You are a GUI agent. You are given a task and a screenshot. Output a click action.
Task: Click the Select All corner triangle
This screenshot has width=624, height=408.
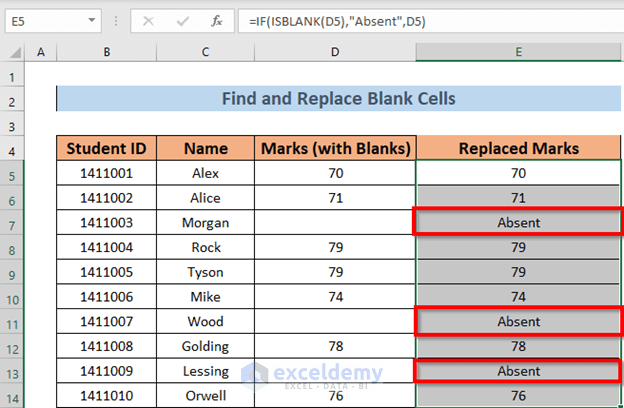(x=15, y=53)
